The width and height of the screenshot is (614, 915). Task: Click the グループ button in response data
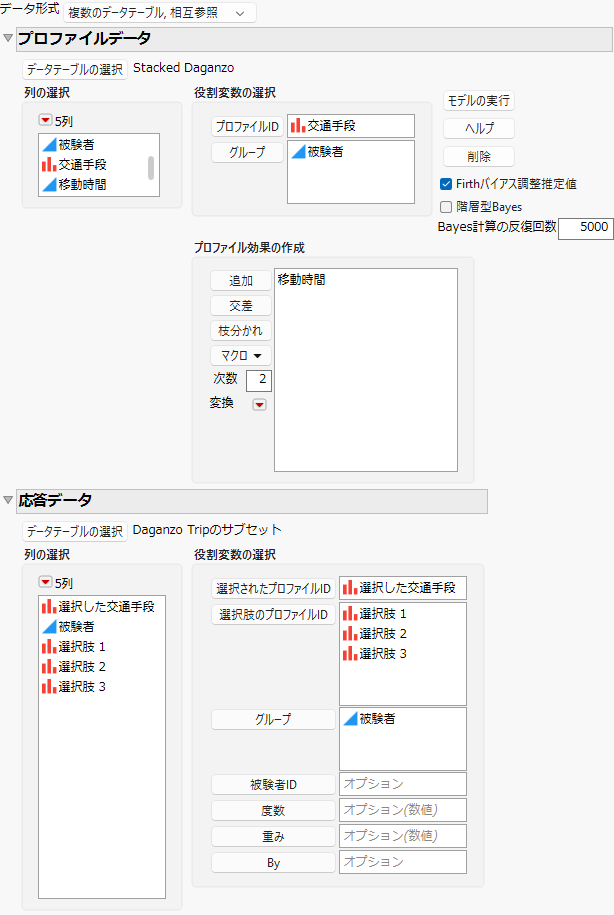273,720
